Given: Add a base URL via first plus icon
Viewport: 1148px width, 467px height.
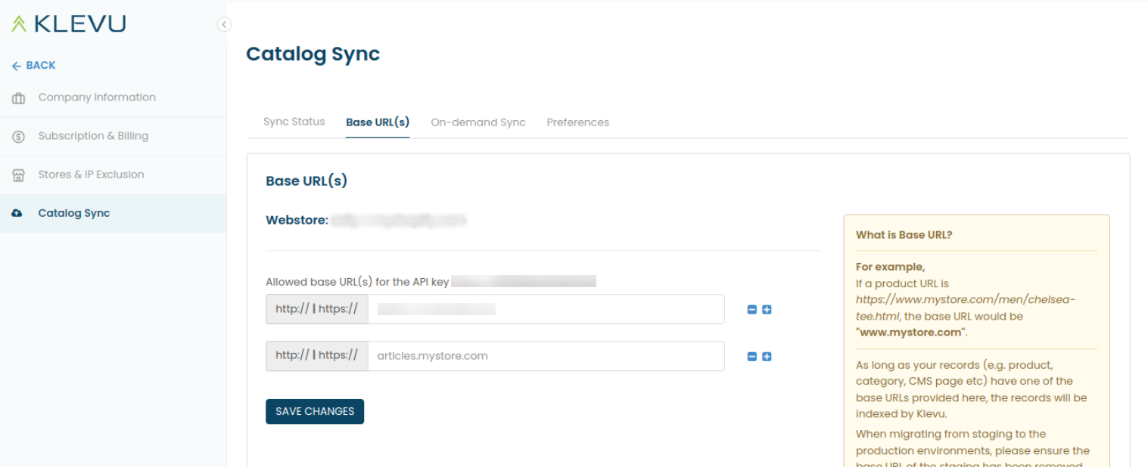Looking at the screenshot, I should tap(767, 310).
